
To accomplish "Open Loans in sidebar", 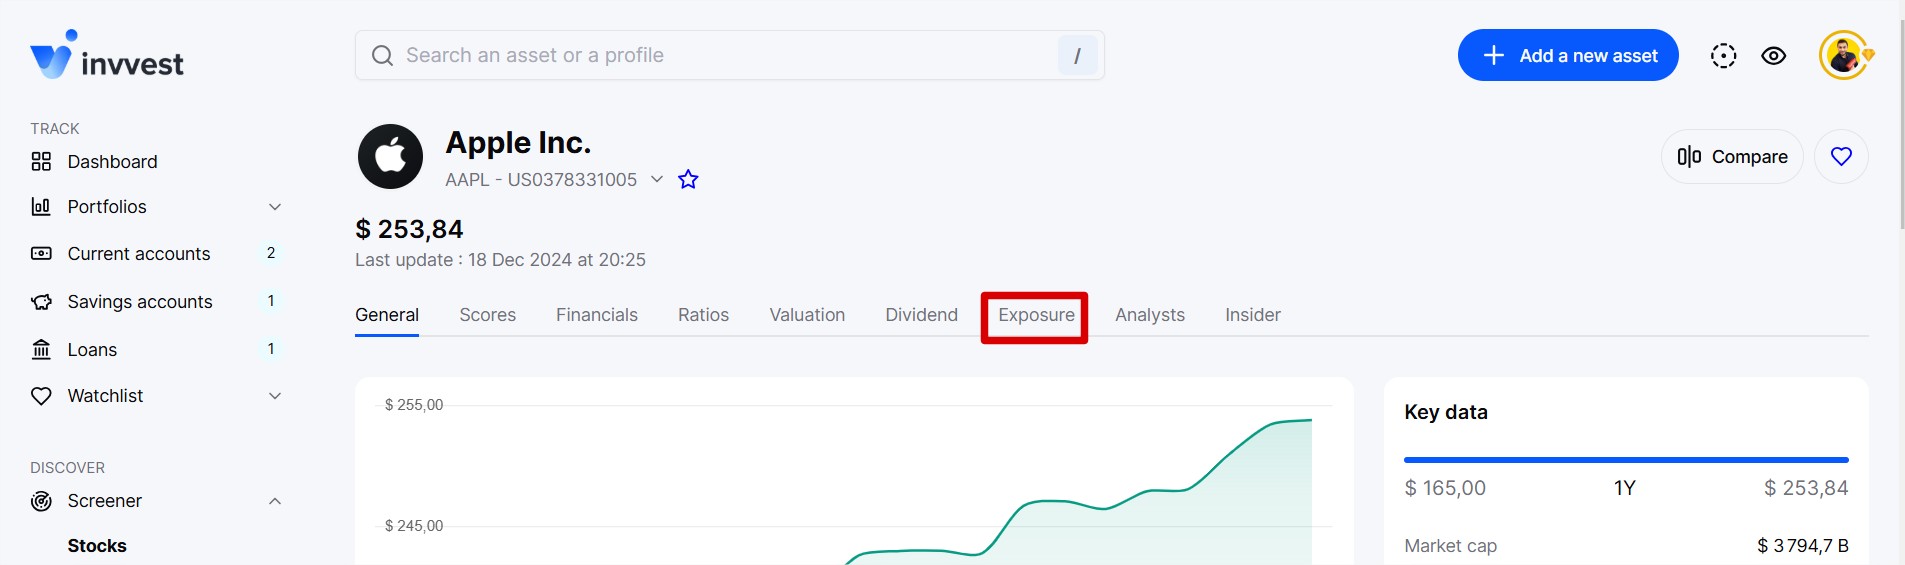I will 92,350.
